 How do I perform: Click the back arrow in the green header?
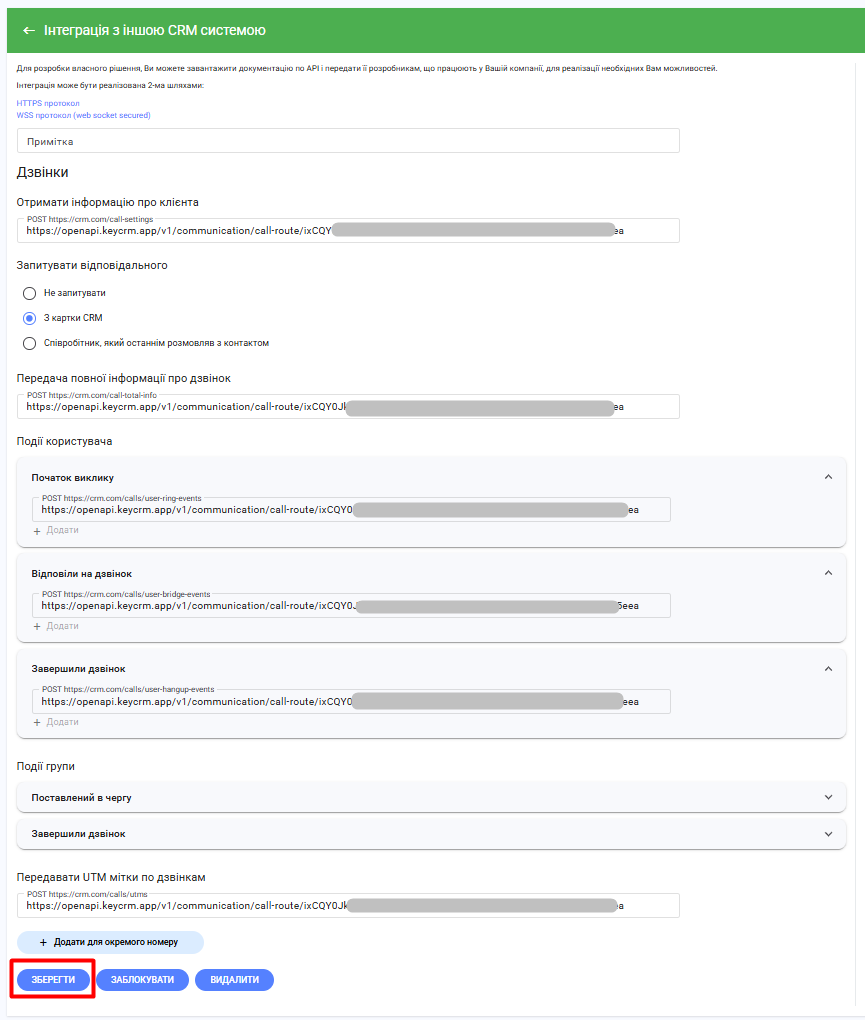(29, 30)
